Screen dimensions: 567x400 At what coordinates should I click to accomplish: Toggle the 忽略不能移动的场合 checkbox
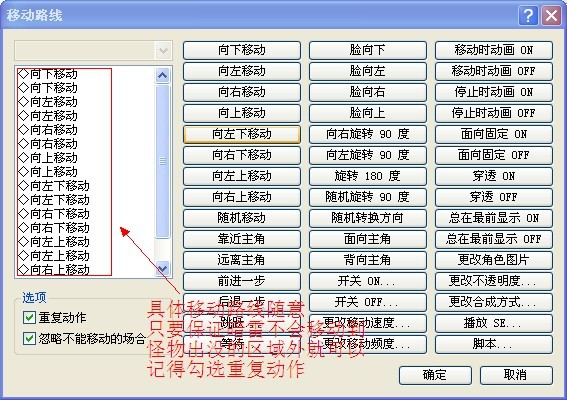click(29, 339)
